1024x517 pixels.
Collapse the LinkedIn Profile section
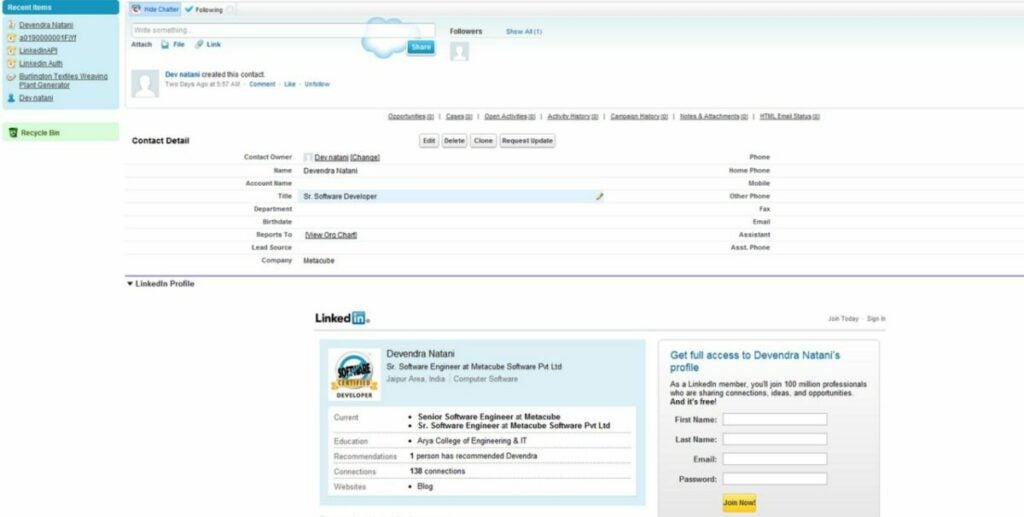tap(130, 284)
